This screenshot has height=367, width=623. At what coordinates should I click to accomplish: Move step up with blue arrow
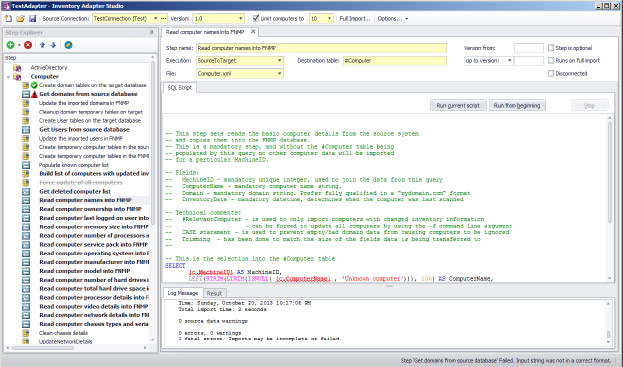pos(42,45)
